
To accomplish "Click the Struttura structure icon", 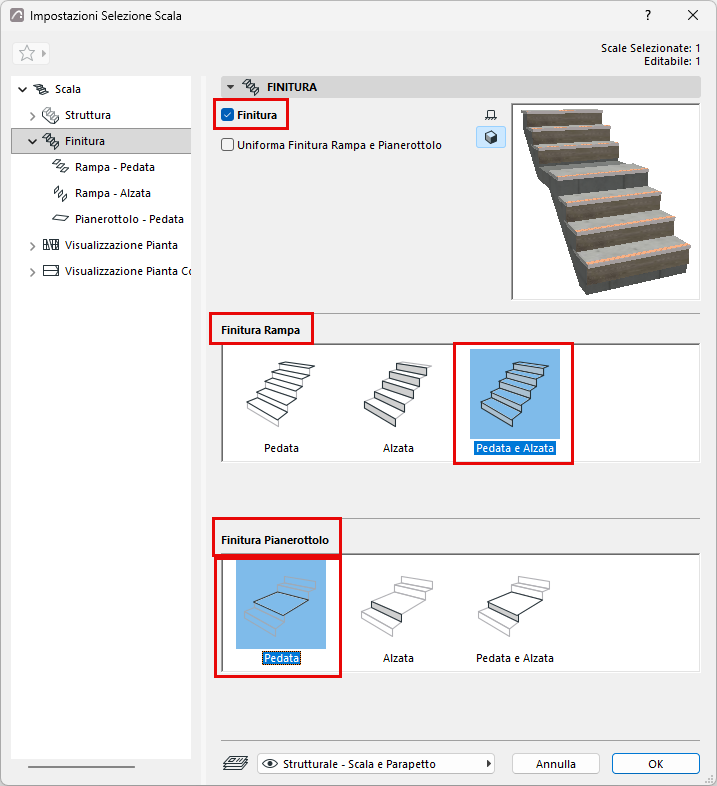I will pyautogui.click(x=50, y=115).
